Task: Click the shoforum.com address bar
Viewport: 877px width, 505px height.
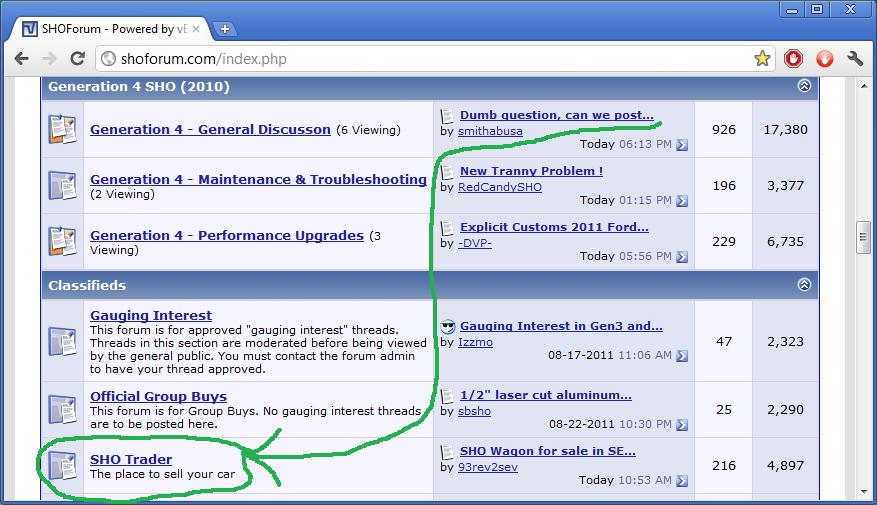Action: 435,58
